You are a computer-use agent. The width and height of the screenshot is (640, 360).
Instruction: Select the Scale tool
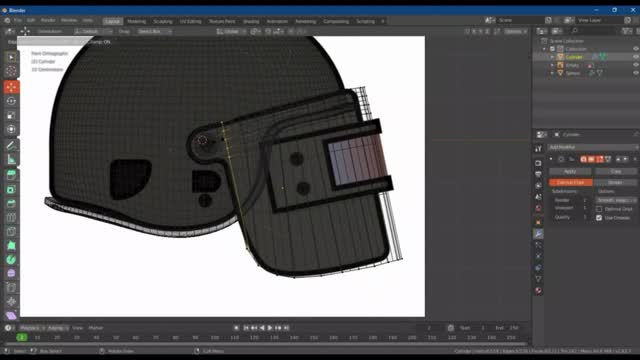11,115
